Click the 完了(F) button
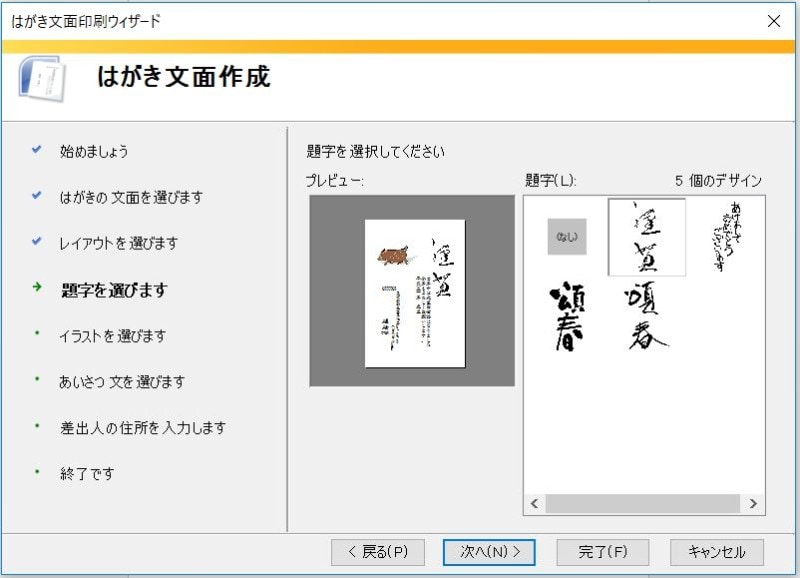800x578 pixels. coord(603,552)
